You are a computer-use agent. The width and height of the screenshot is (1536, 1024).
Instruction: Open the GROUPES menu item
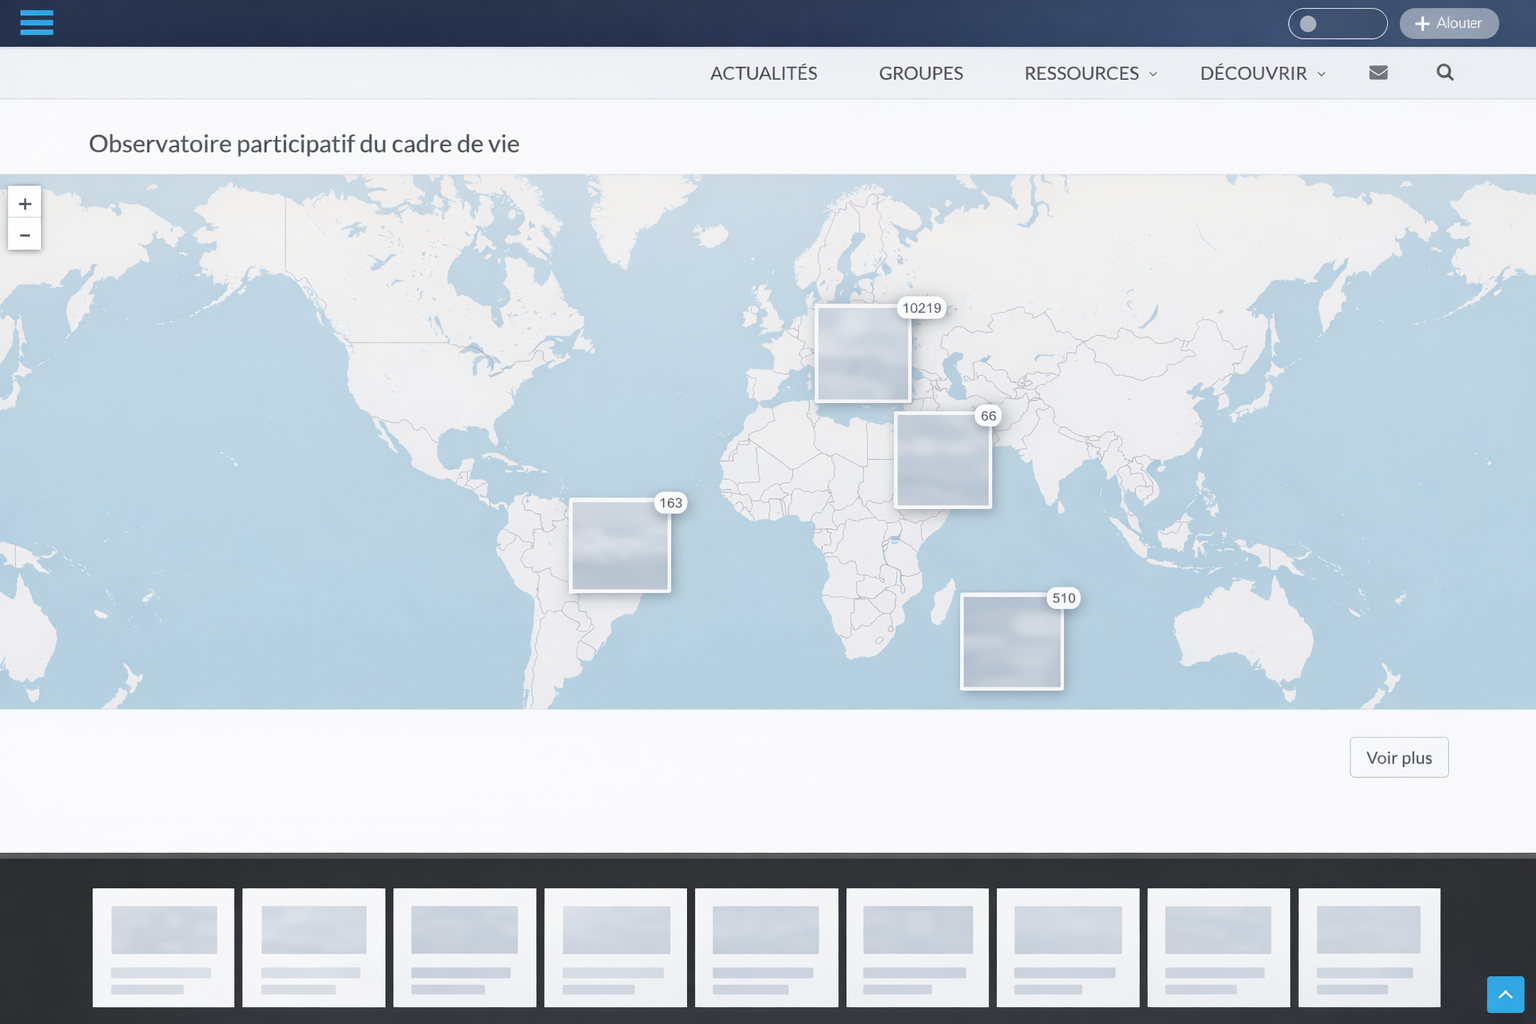pyautogui.click(x=920, y=72)
